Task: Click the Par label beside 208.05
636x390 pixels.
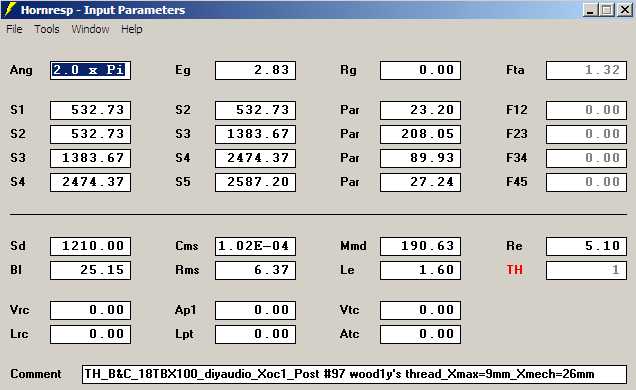Action: click(x=350, y=134)
